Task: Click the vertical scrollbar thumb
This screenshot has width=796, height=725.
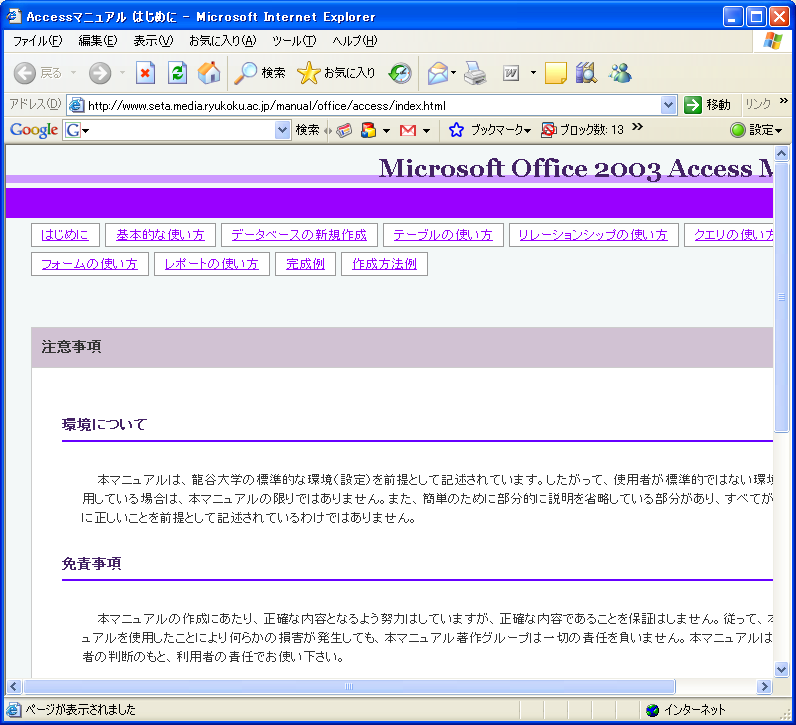Action: tap(781, 297)
